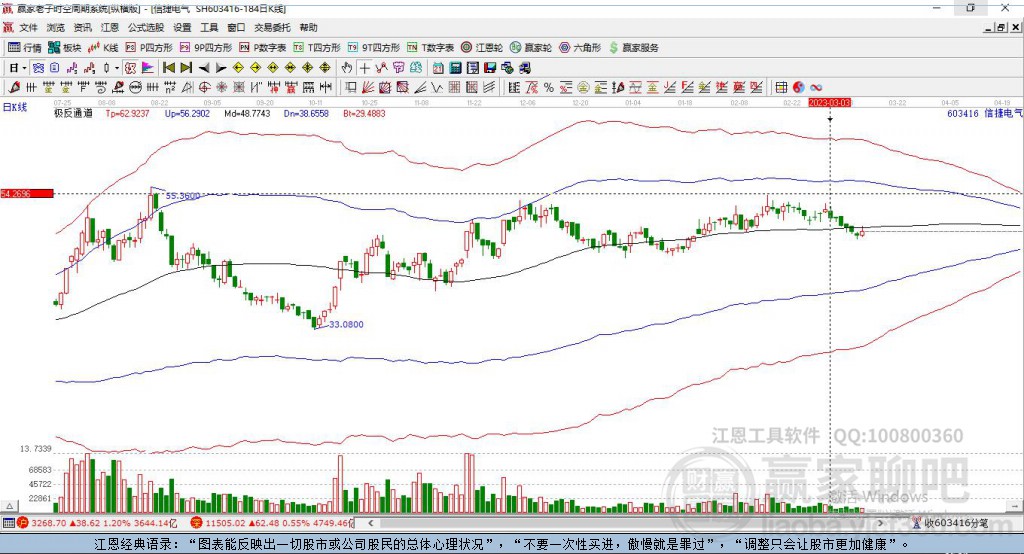Viewport: 1024px width, 554px height.
Task: Open the 帮助 menu
Action: [x=308, y=27]
